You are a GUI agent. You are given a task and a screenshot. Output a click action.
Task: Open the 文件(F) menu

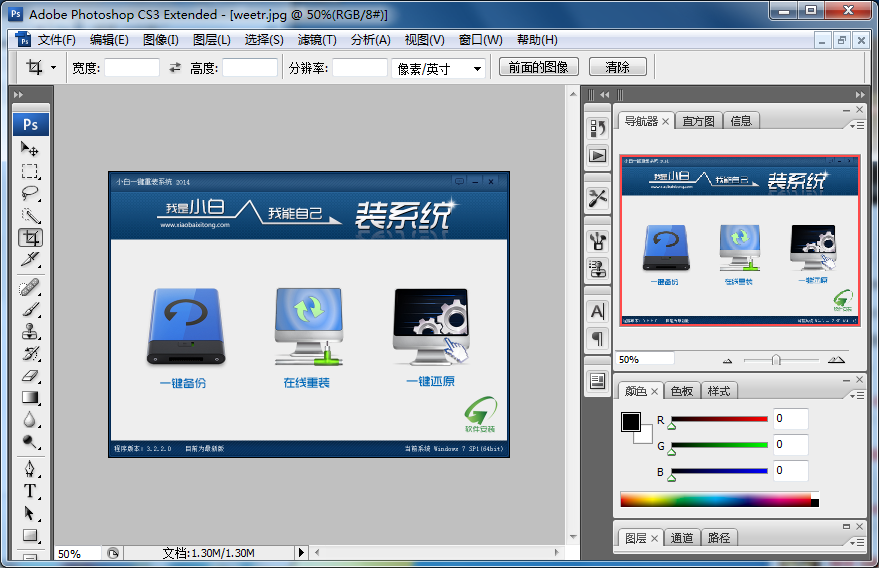pyautogui.click(x=57, y=40)
